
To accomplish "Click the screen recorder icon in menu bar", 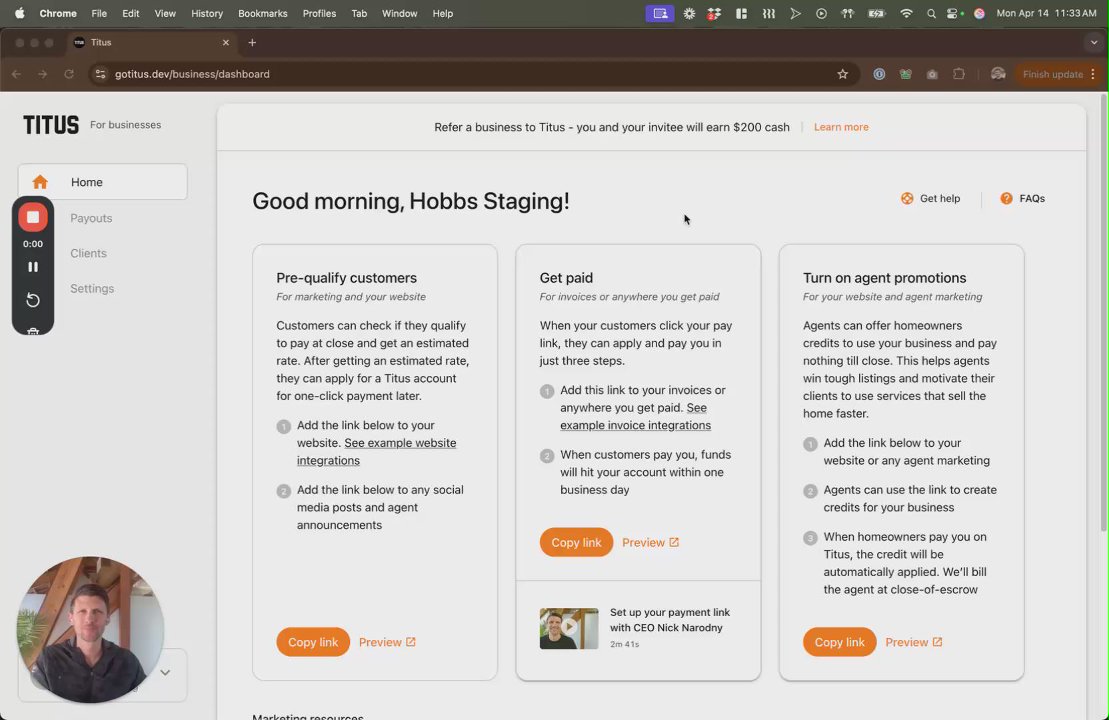I will click(660, 13).
